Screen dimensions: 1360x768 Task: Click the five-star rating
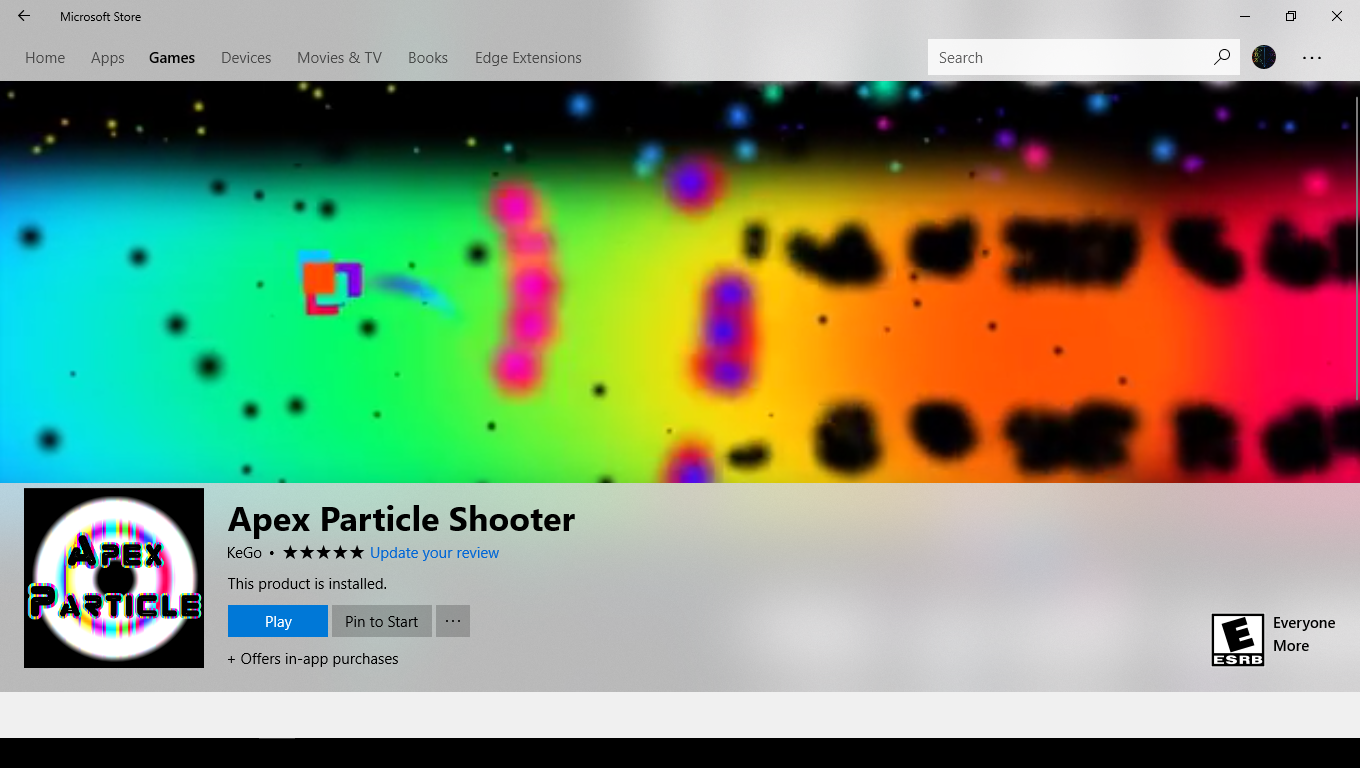[x=323, y=553]
